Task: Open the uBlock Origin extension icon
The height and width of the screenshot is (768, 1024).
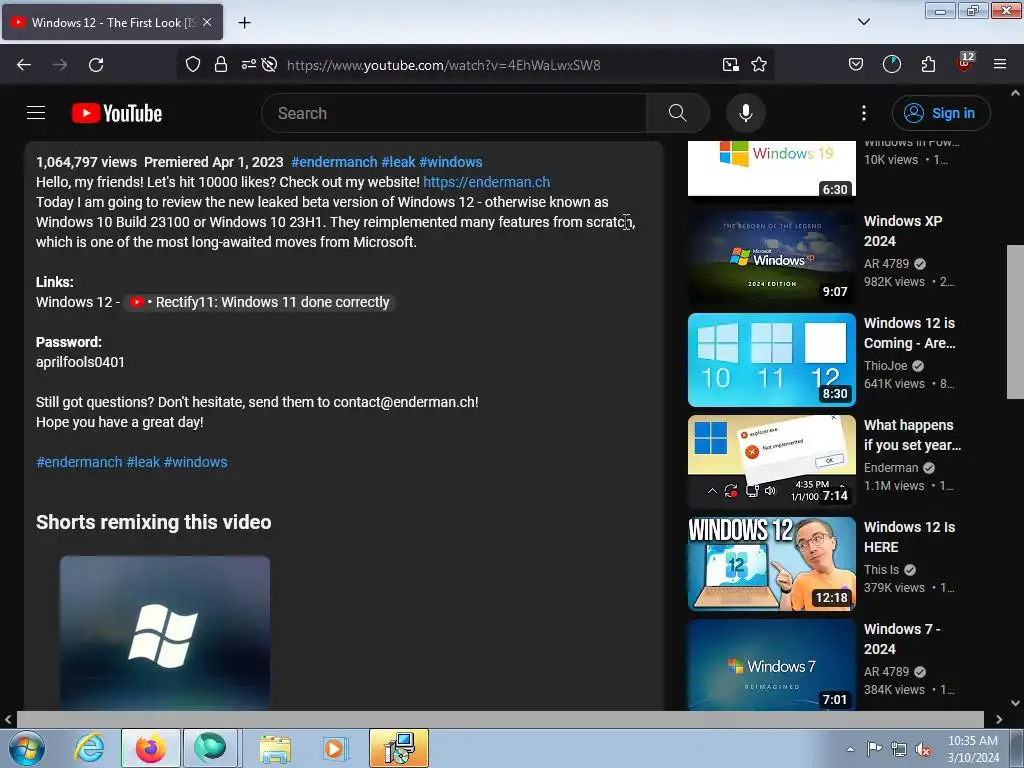Action: pos(965,63)
